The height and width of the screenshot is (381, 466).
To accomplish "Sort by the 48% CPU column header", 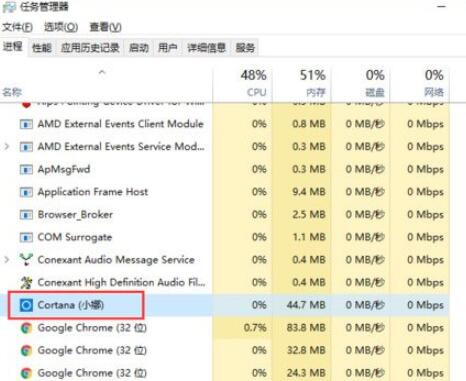I will point(242,84).
